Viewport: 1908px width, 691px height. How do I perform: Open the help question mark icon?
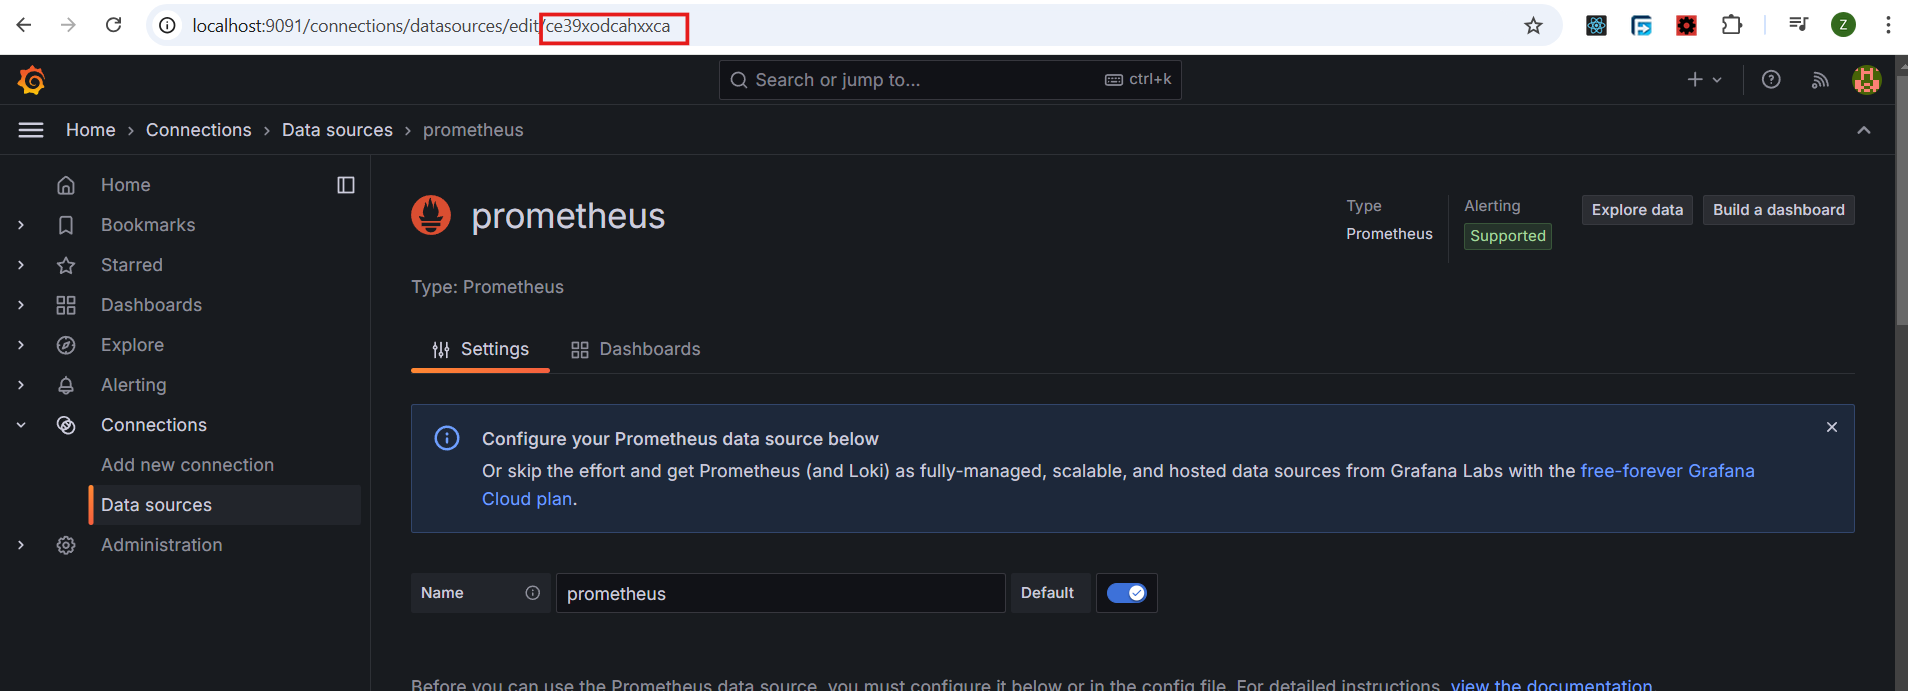coord(1771,80)
